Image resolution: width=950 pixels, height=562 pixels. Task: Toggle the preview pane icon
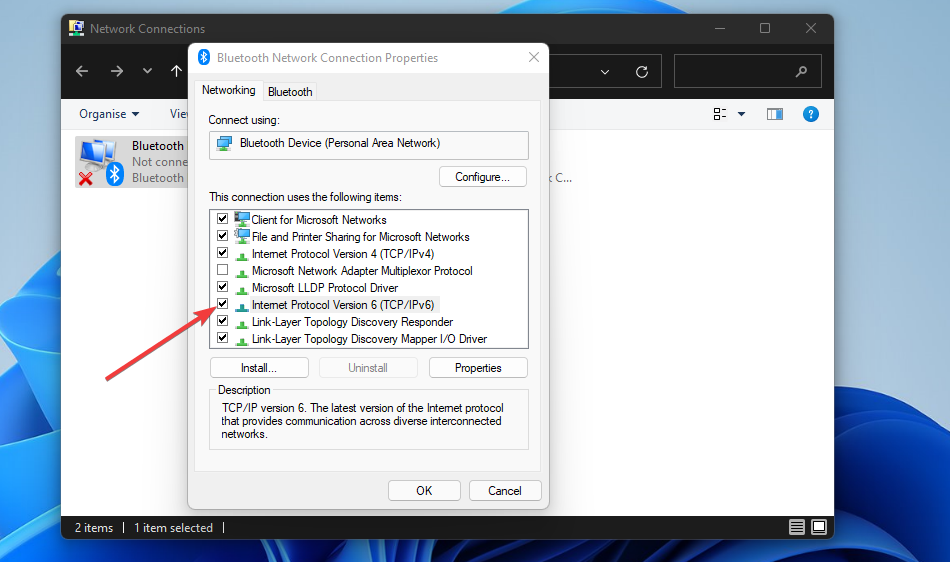click(775, 114)
